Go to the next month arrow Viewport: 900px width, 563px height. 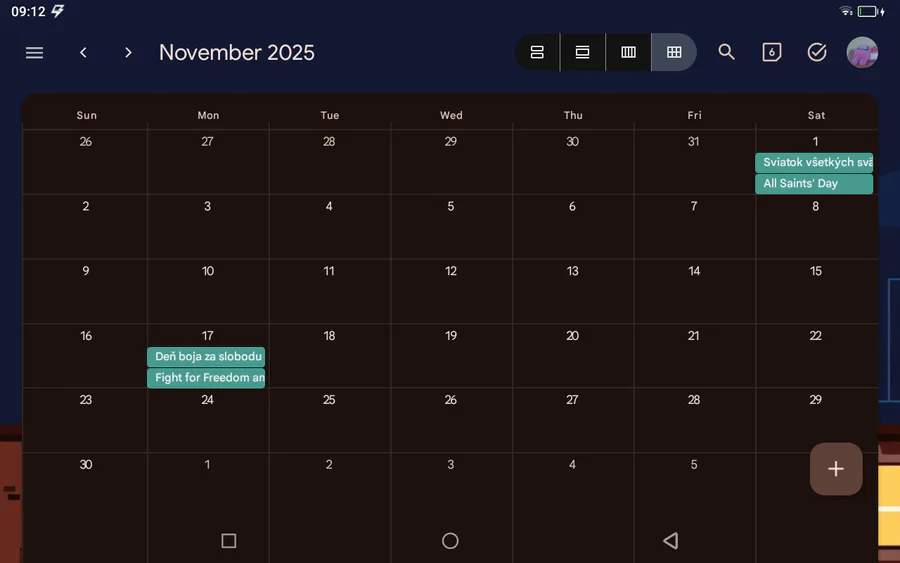coord(128,53)
